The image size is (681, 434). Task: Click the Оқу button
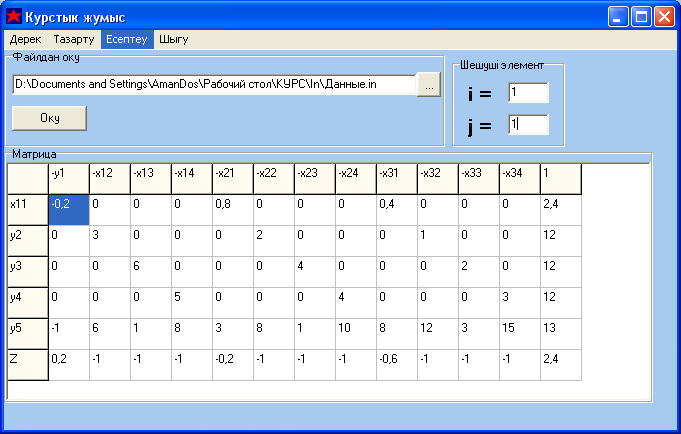[x=50, y=118]
